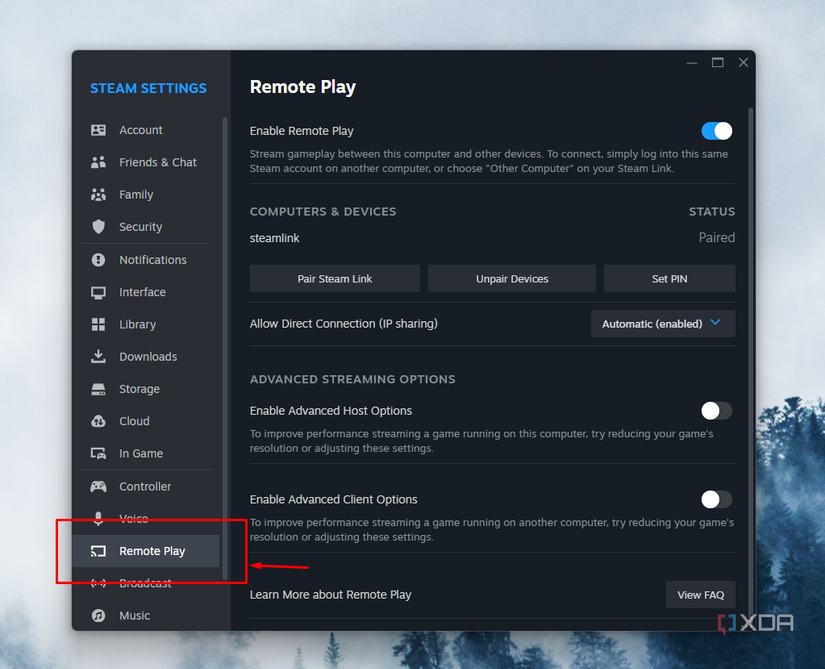825x669 pixels.
Task: Click the Learn More about Remote Play label
Action: pyautogui.click(x=330, y=595)
